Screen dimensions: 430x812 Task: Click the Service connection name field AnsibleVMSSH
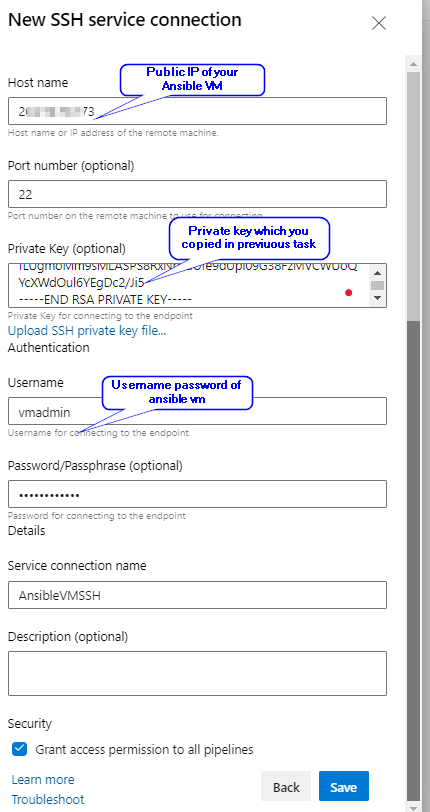click(x=197, y=595)
